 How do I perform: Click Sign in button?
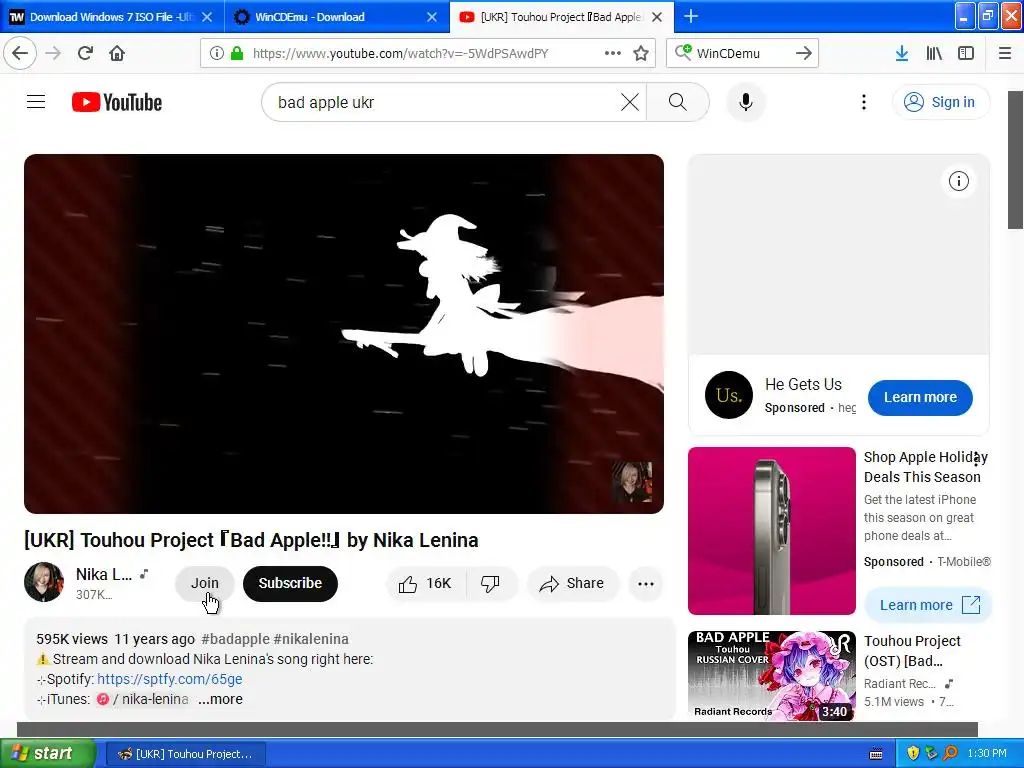coord(941,102)
